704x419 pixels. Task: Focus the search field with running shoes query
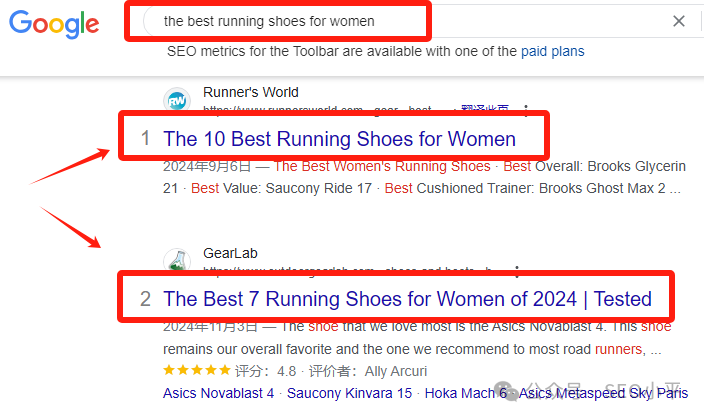277,21
